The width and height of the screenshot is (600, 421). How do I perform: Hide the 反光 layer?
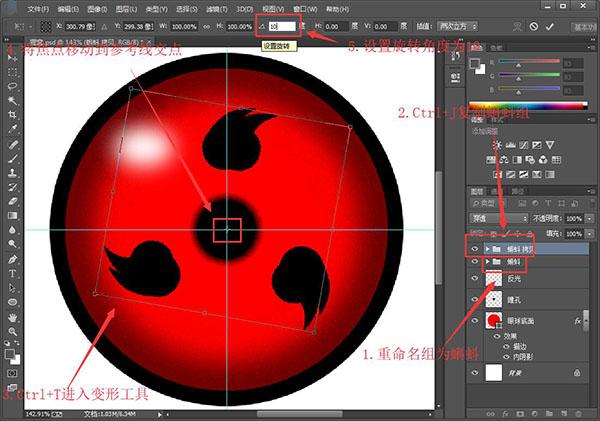475,278
